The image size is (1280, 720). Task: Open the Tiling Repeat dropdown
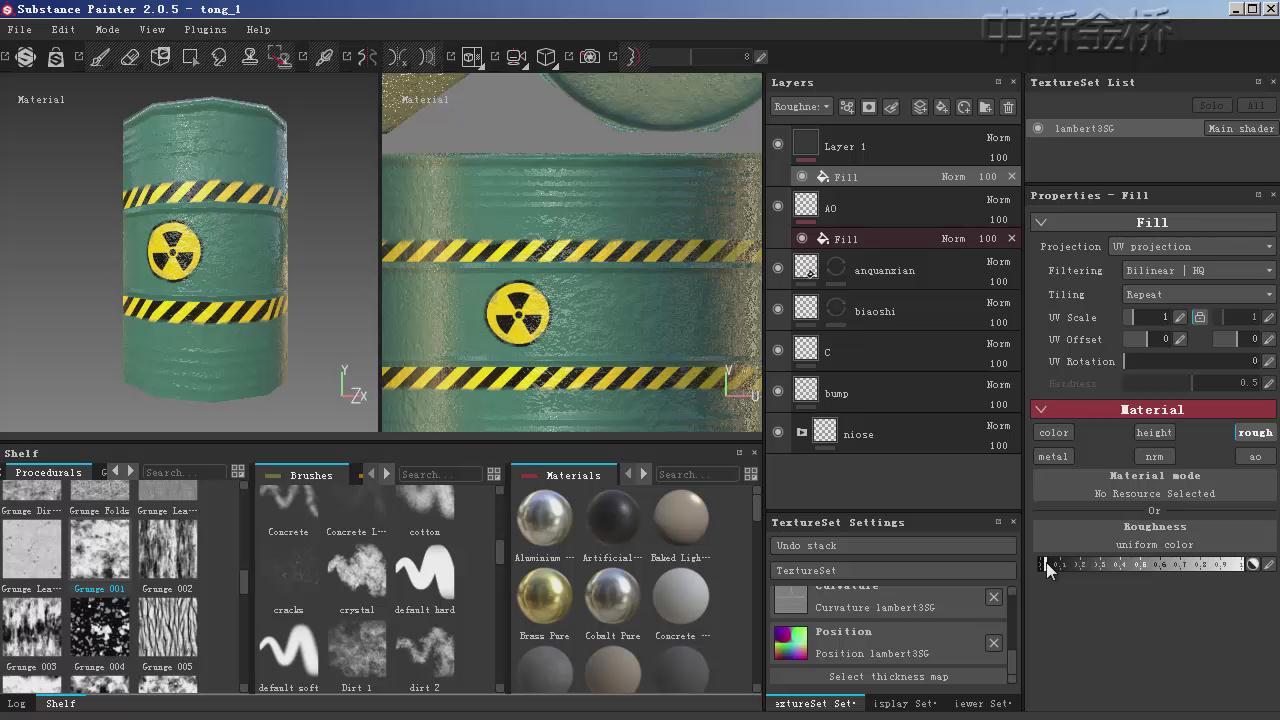tap(1199, 294)
